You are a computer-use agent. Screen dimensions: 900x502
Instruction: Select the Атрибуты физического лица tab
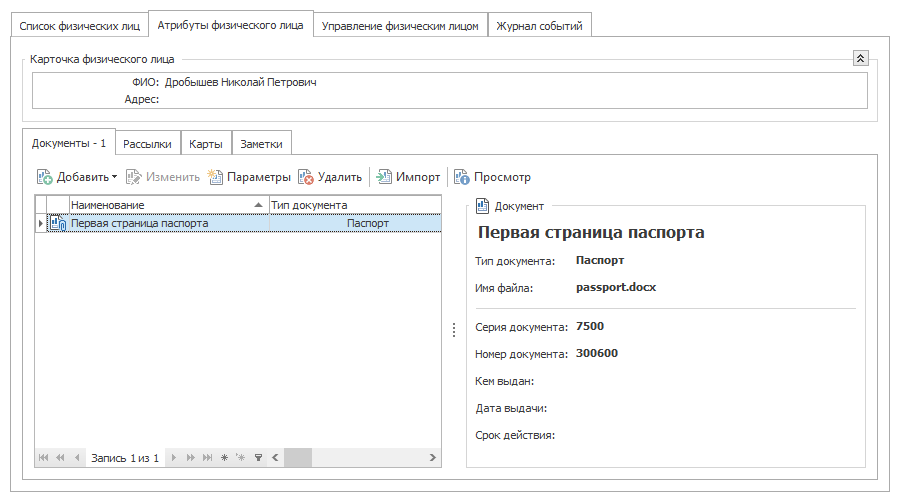tap(231, 25)
